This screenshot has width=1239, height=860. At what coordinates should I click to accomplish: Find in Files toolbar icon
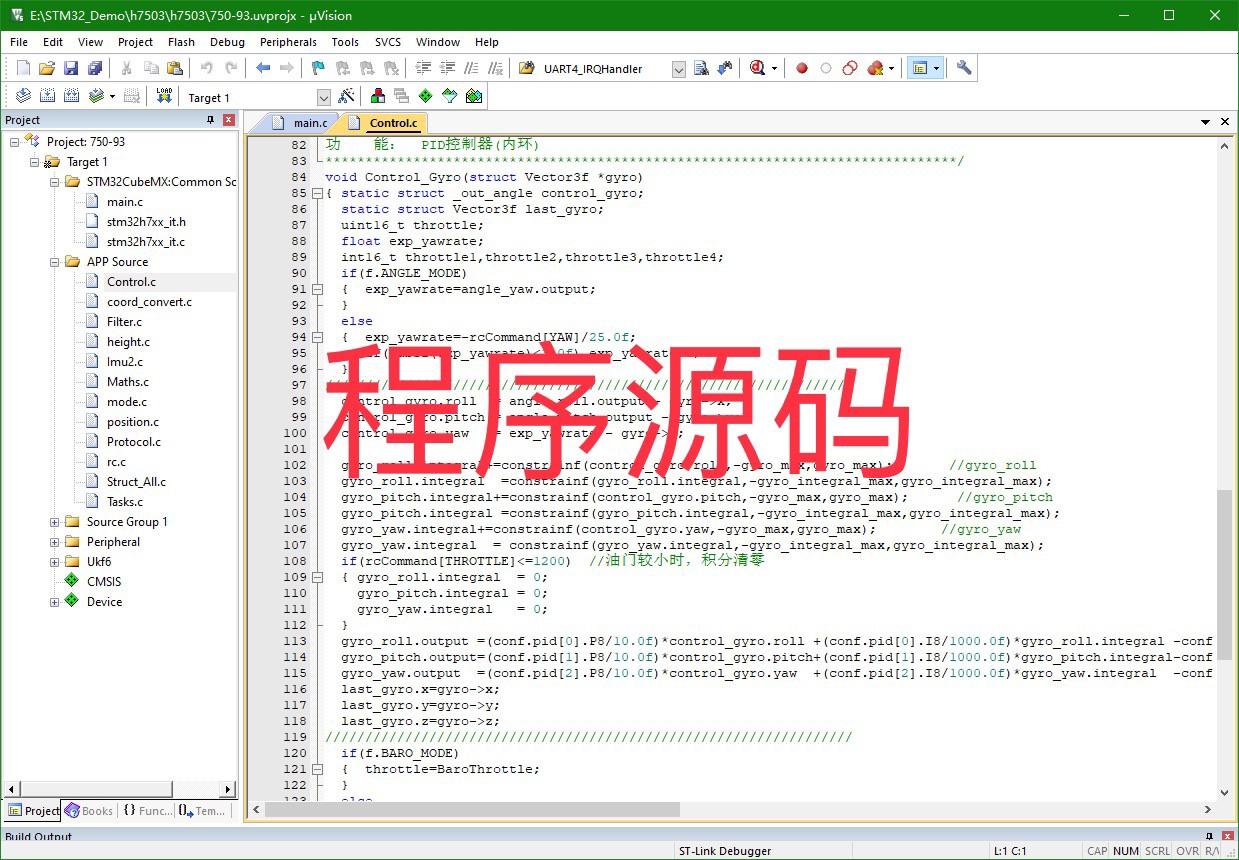527,68
